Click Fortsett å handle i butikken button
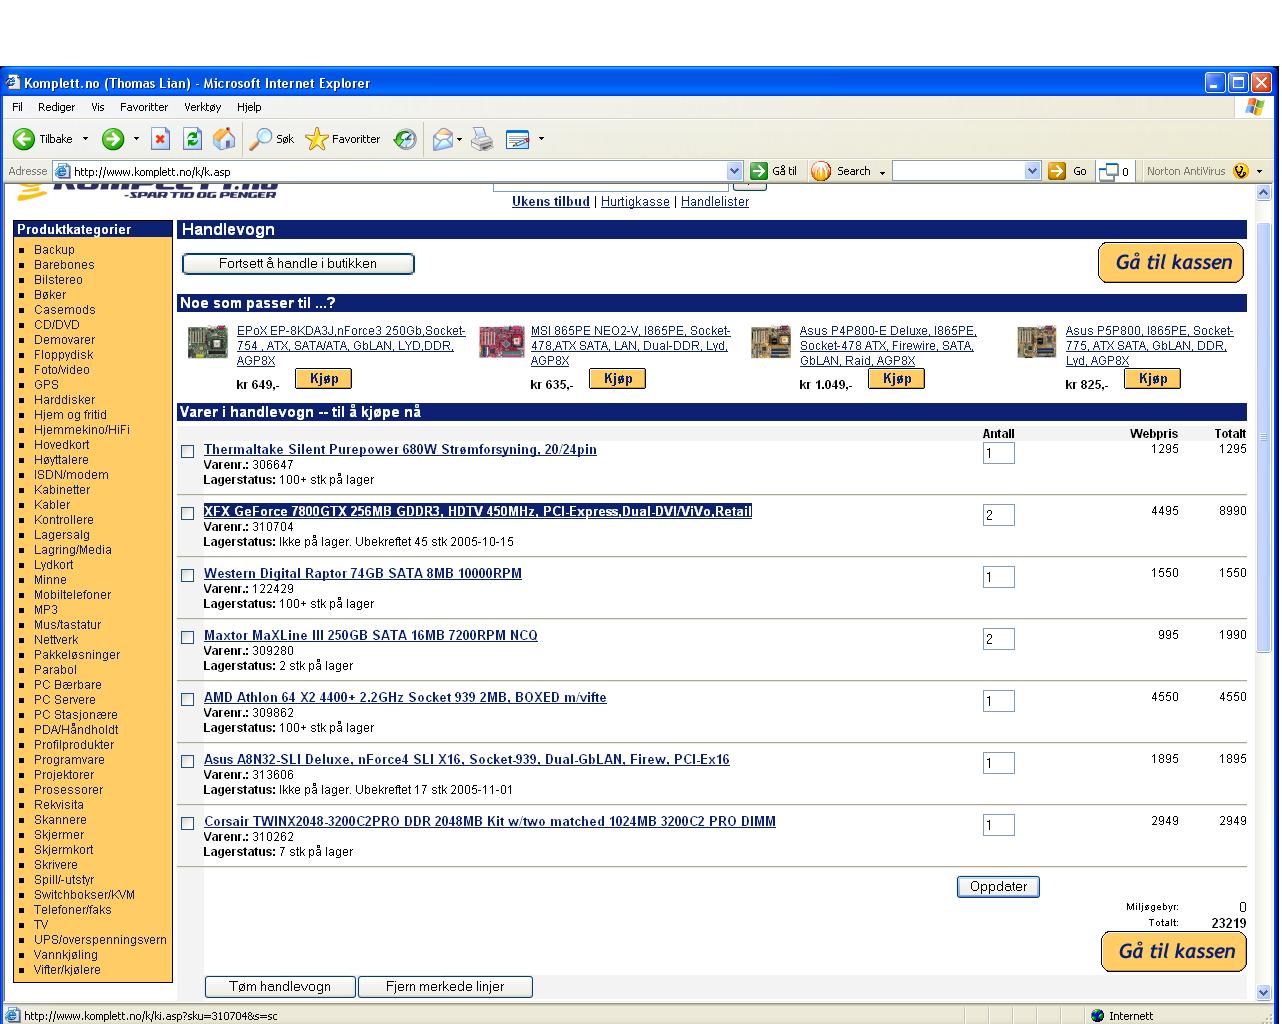 (x=298, y=264)
